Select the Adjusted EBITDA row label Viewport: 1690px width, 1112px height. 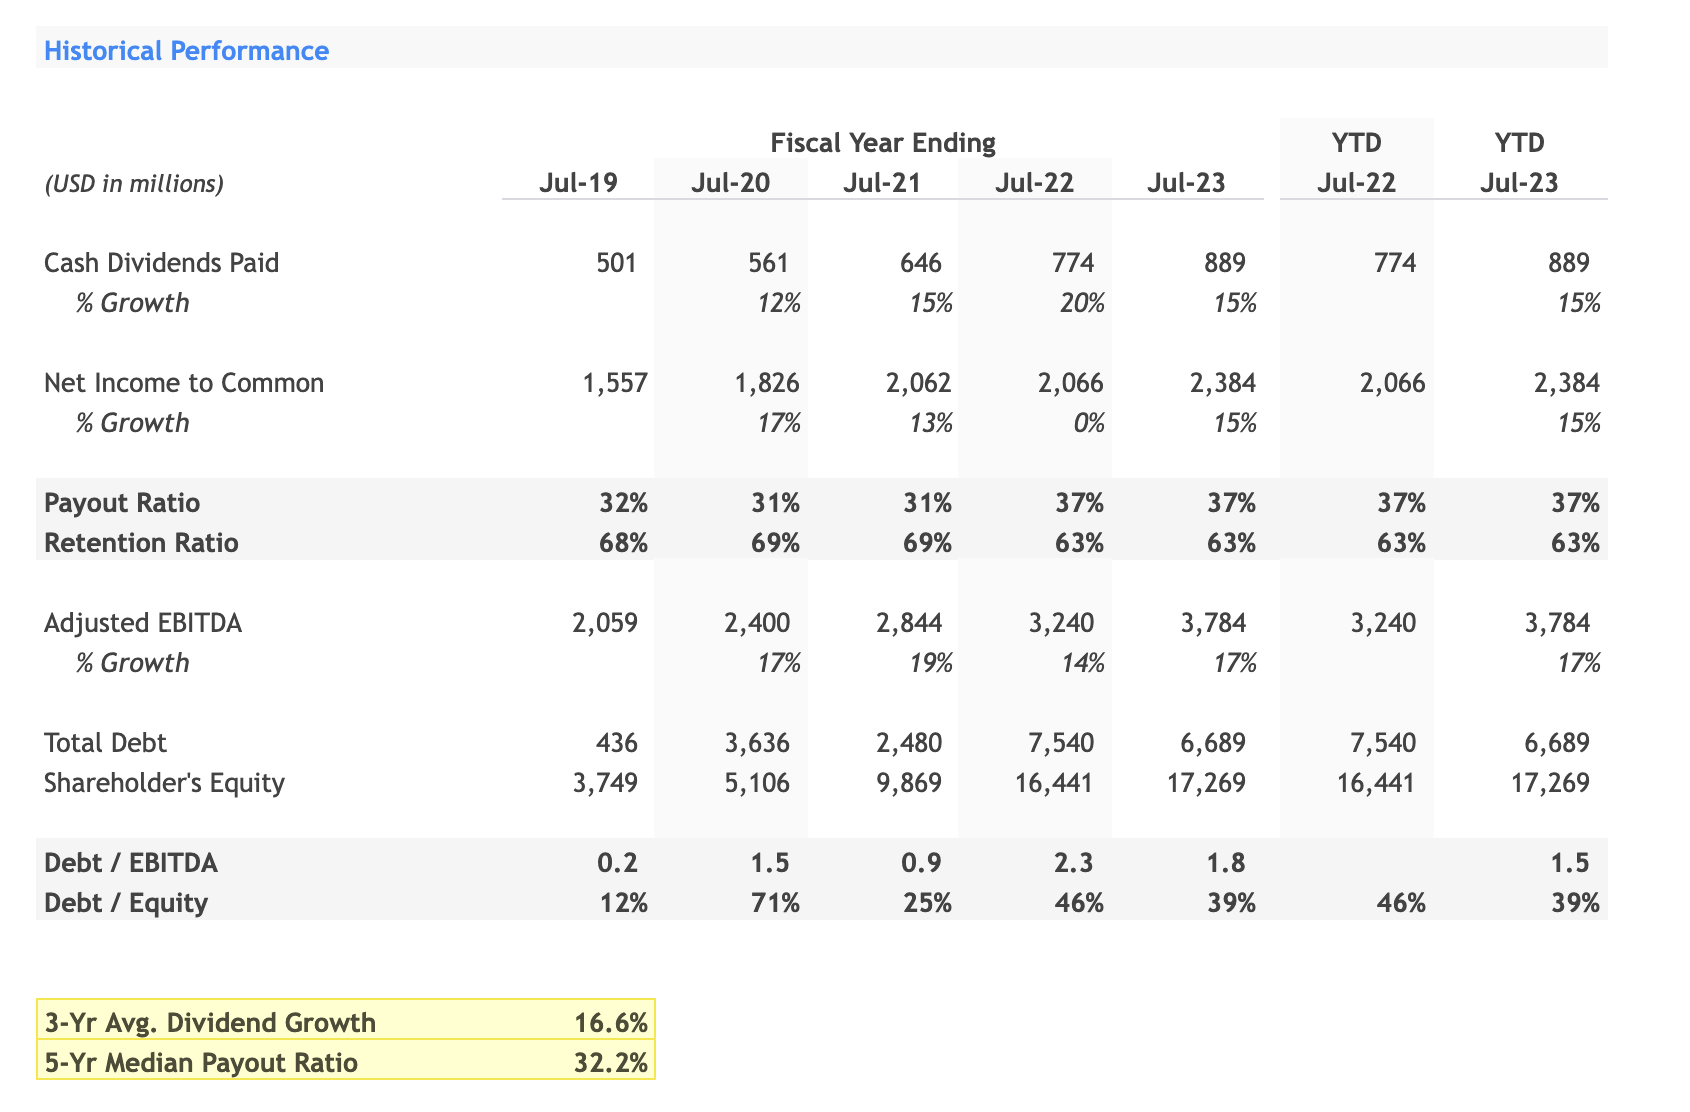[143, 622]
